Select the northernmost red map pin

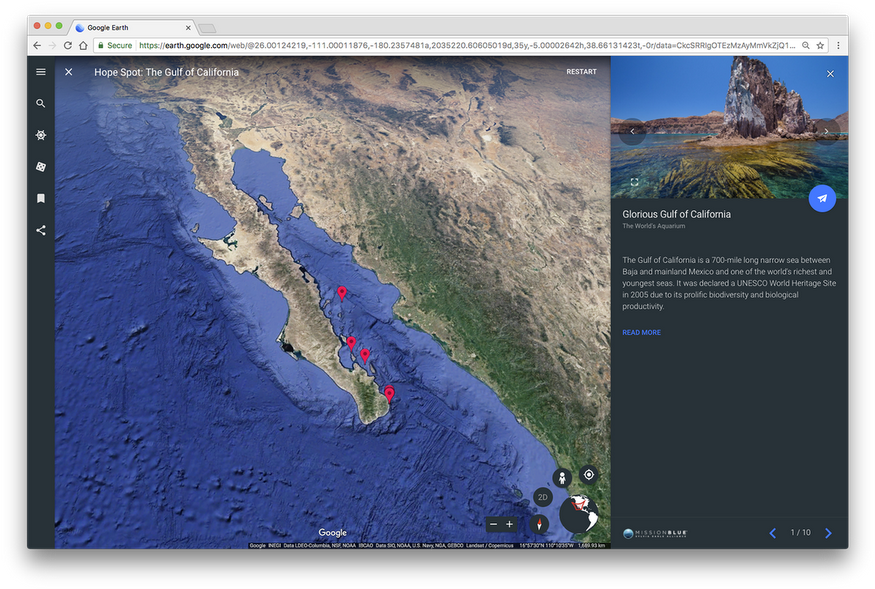tap(342, 293)
